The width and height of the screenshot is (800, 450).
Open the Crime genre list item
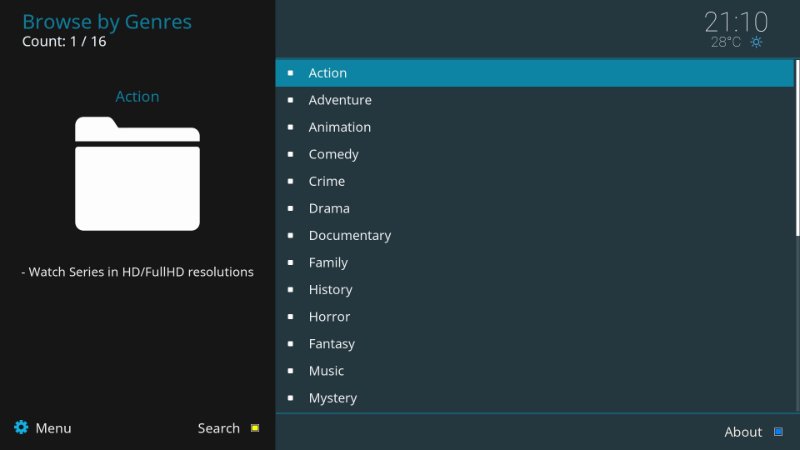[326, 181]
